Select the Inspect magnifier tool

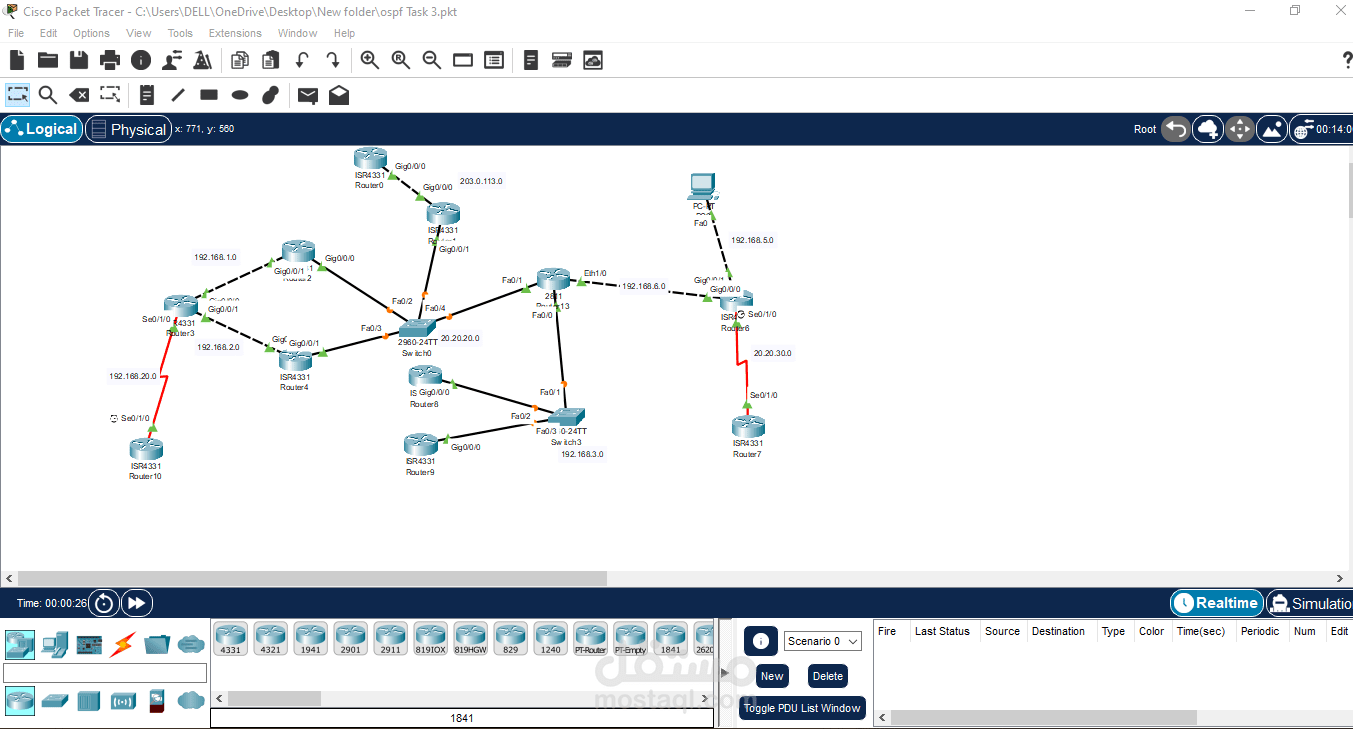click(x=48, y=95)
